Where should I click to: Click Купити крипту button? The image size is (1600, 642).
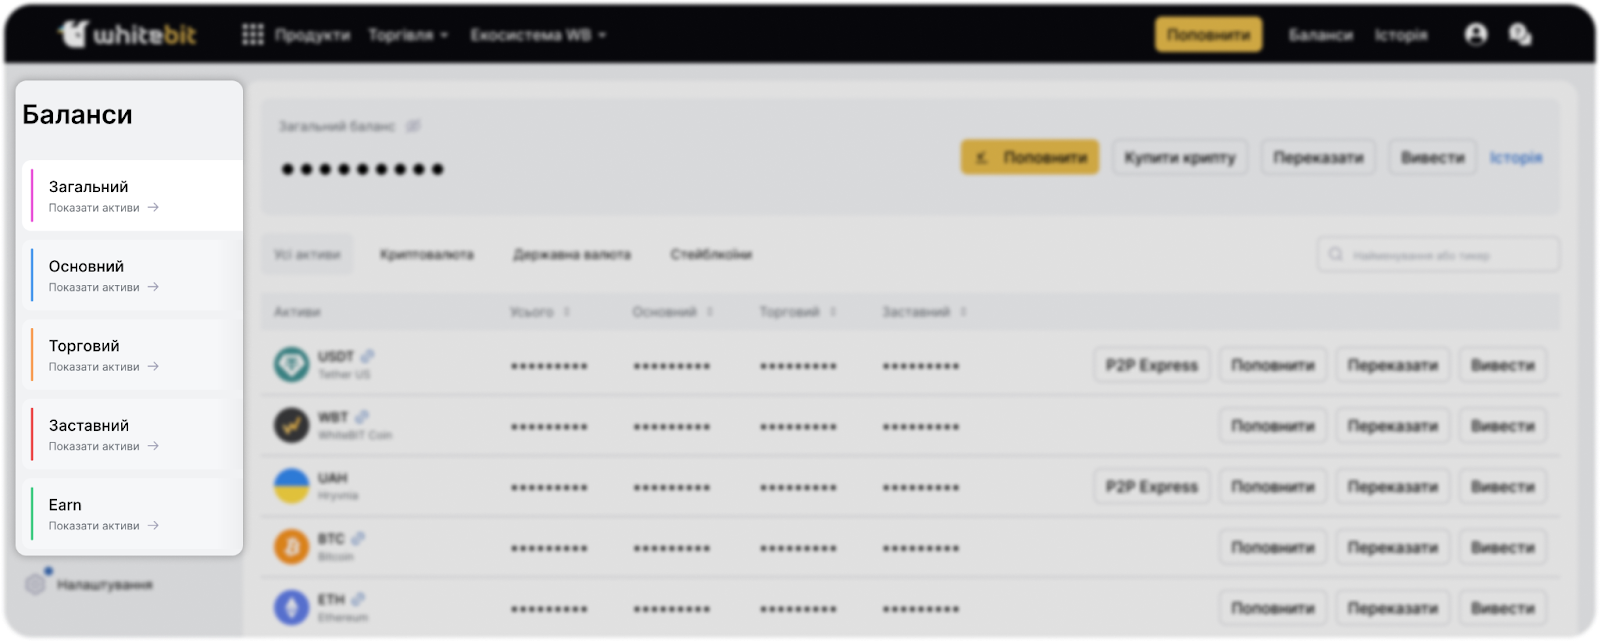pyautogui.click(x=1180, y=158)
